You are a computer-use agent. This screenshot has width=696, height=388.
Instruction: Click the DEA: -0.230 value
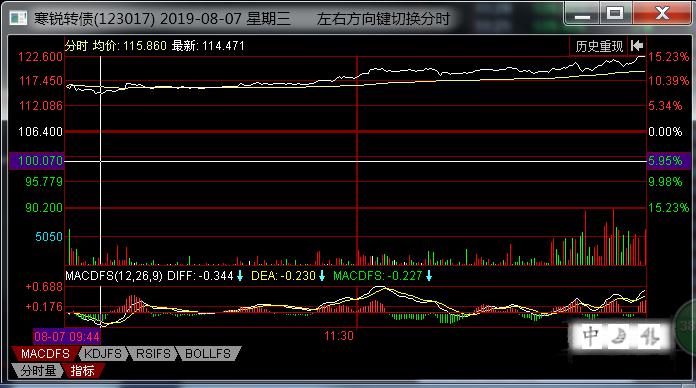283,276
